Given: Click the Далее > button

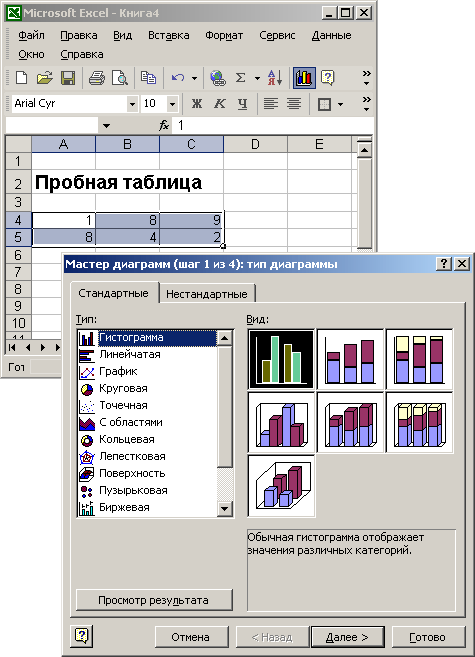Looking at the screenshot, I should [347, 637].
